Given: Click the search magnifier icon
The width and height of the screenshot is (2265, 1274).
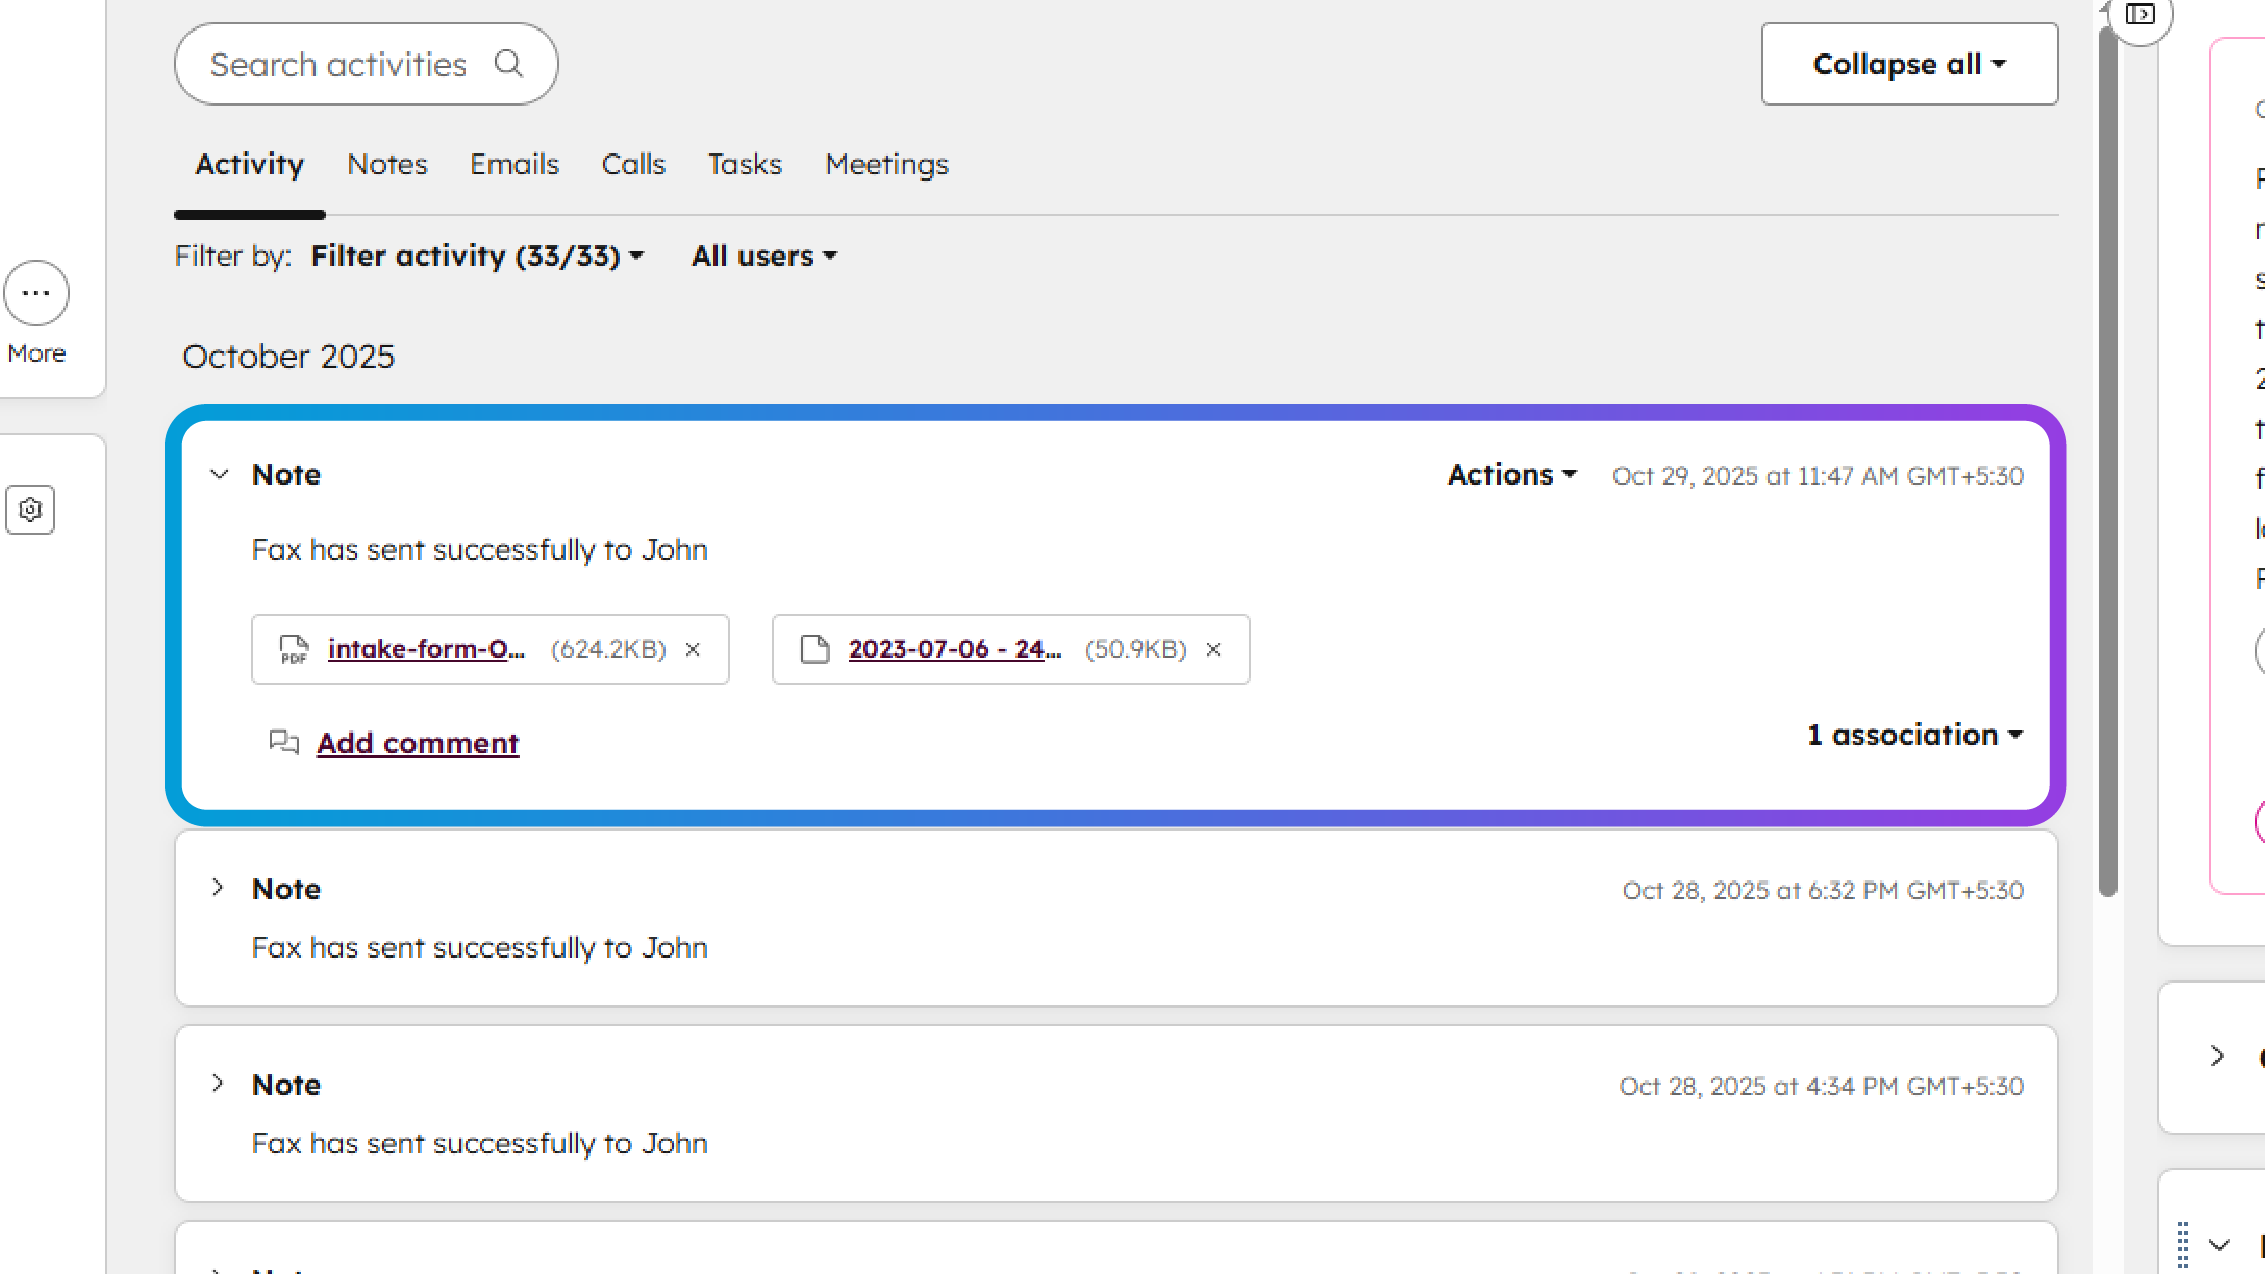Looking at the screenshot, I should tap(509, 64).
